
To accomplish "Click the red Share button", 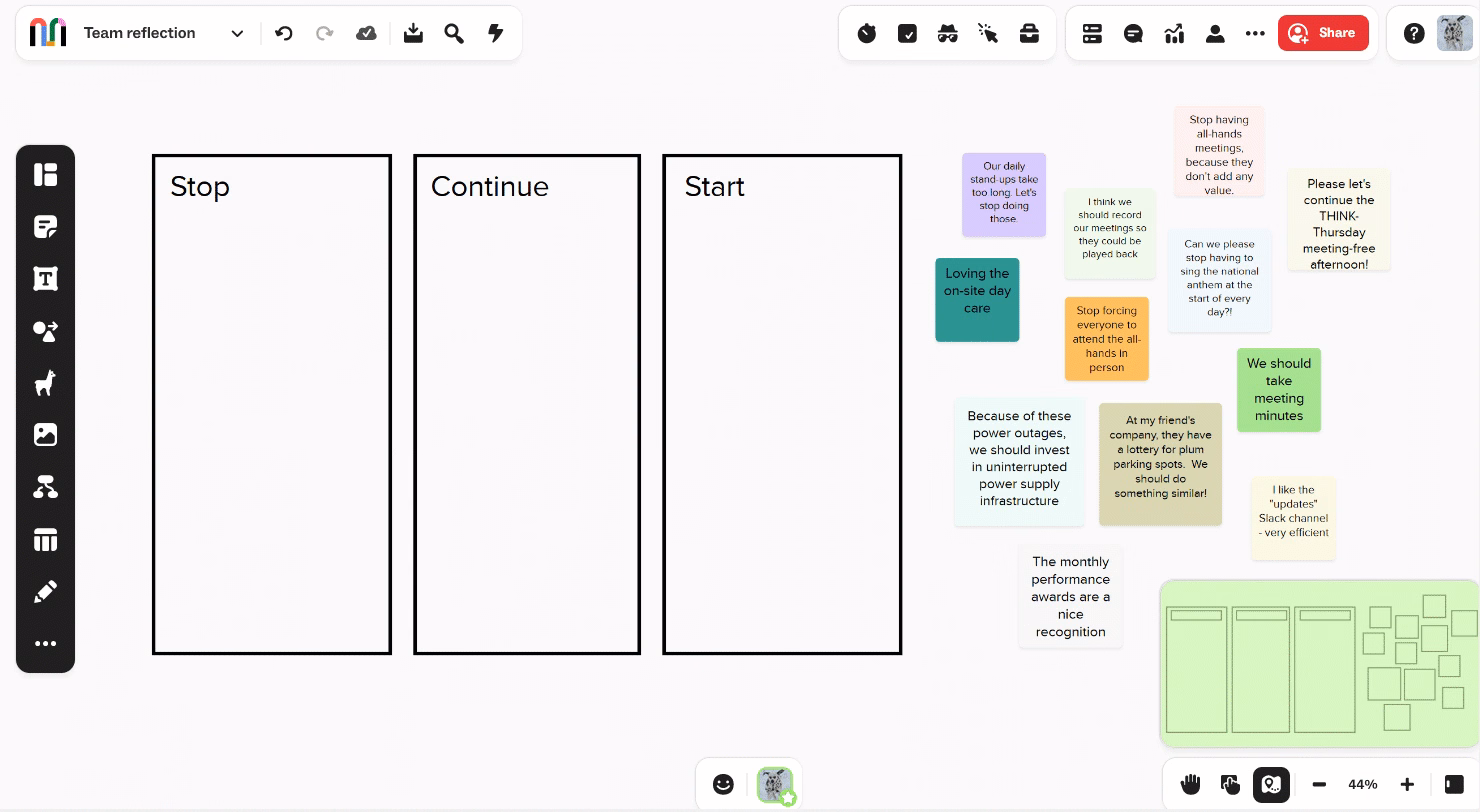I will [x=1322, y=33].
